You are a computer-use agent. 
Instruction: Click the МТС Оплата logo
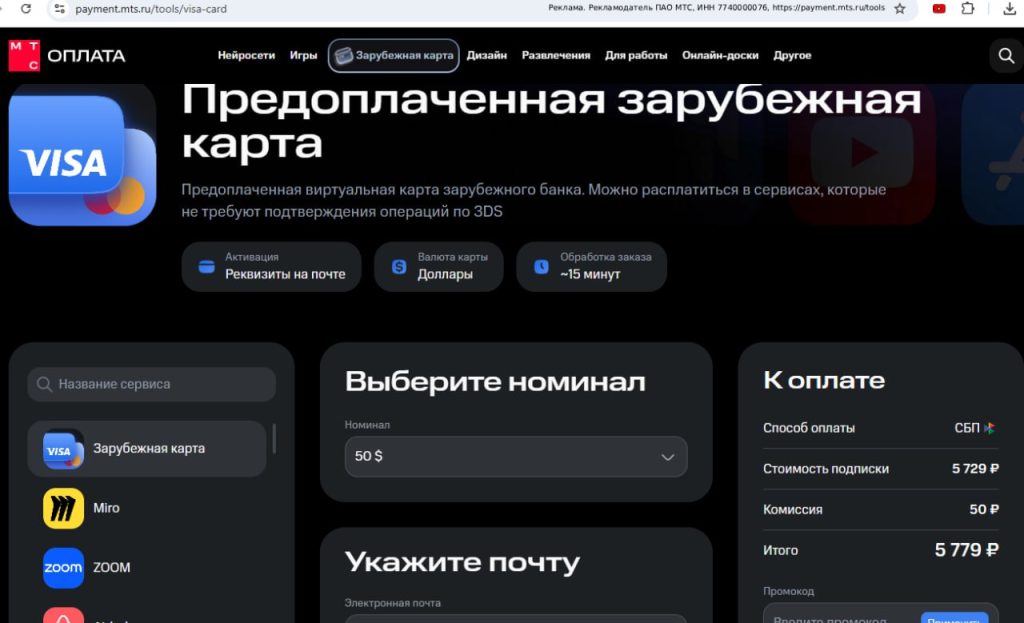tap(65, 55)
